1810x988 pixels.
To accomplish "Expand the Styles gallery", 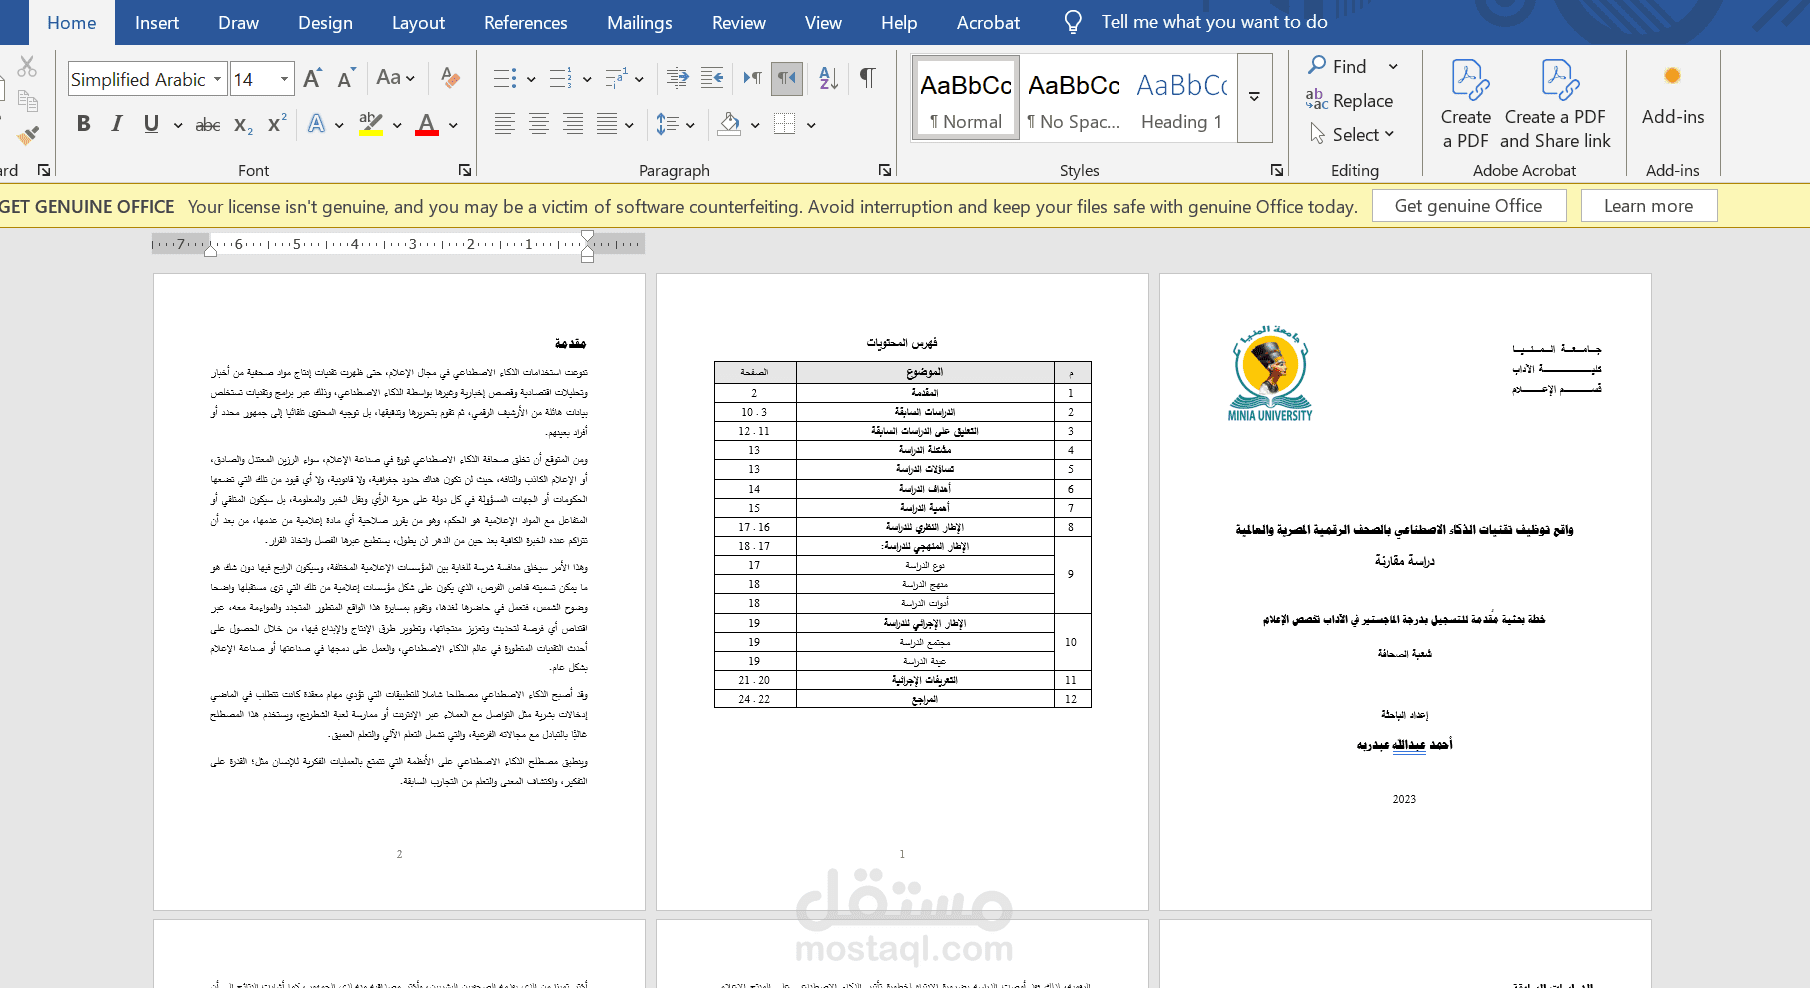I will tap(1254, 97).
